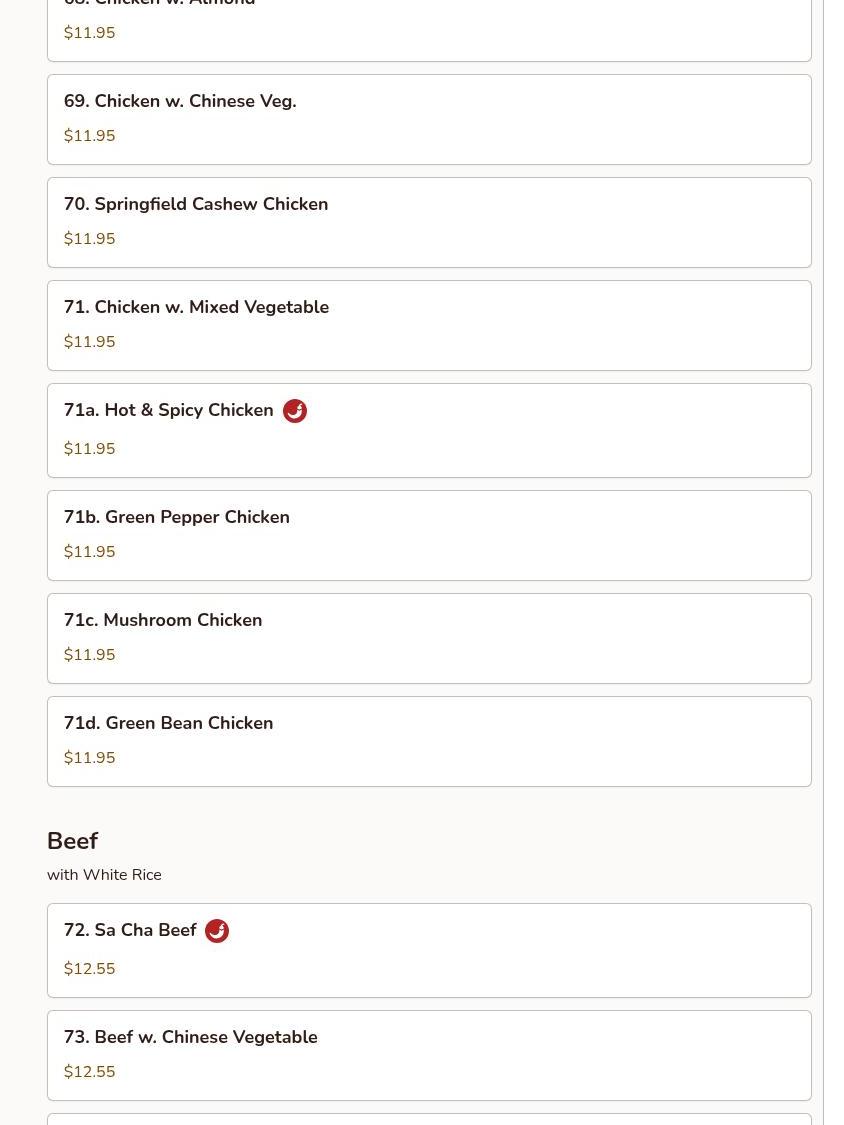Click $11.95 price under Green Bean Chicken

(89, 758)
